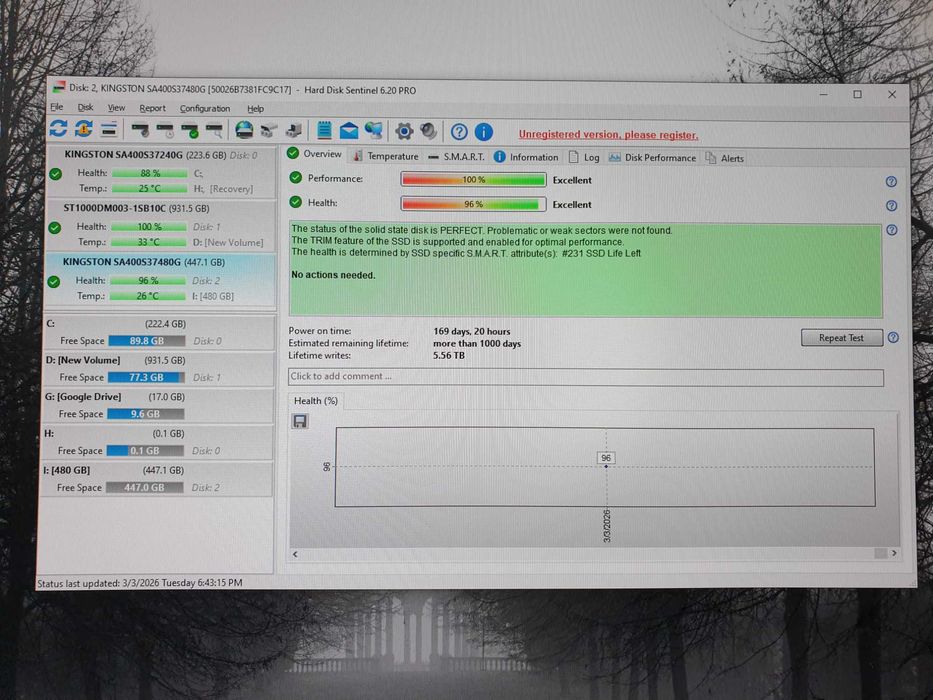Click the graph scroll right arrow

894,553
